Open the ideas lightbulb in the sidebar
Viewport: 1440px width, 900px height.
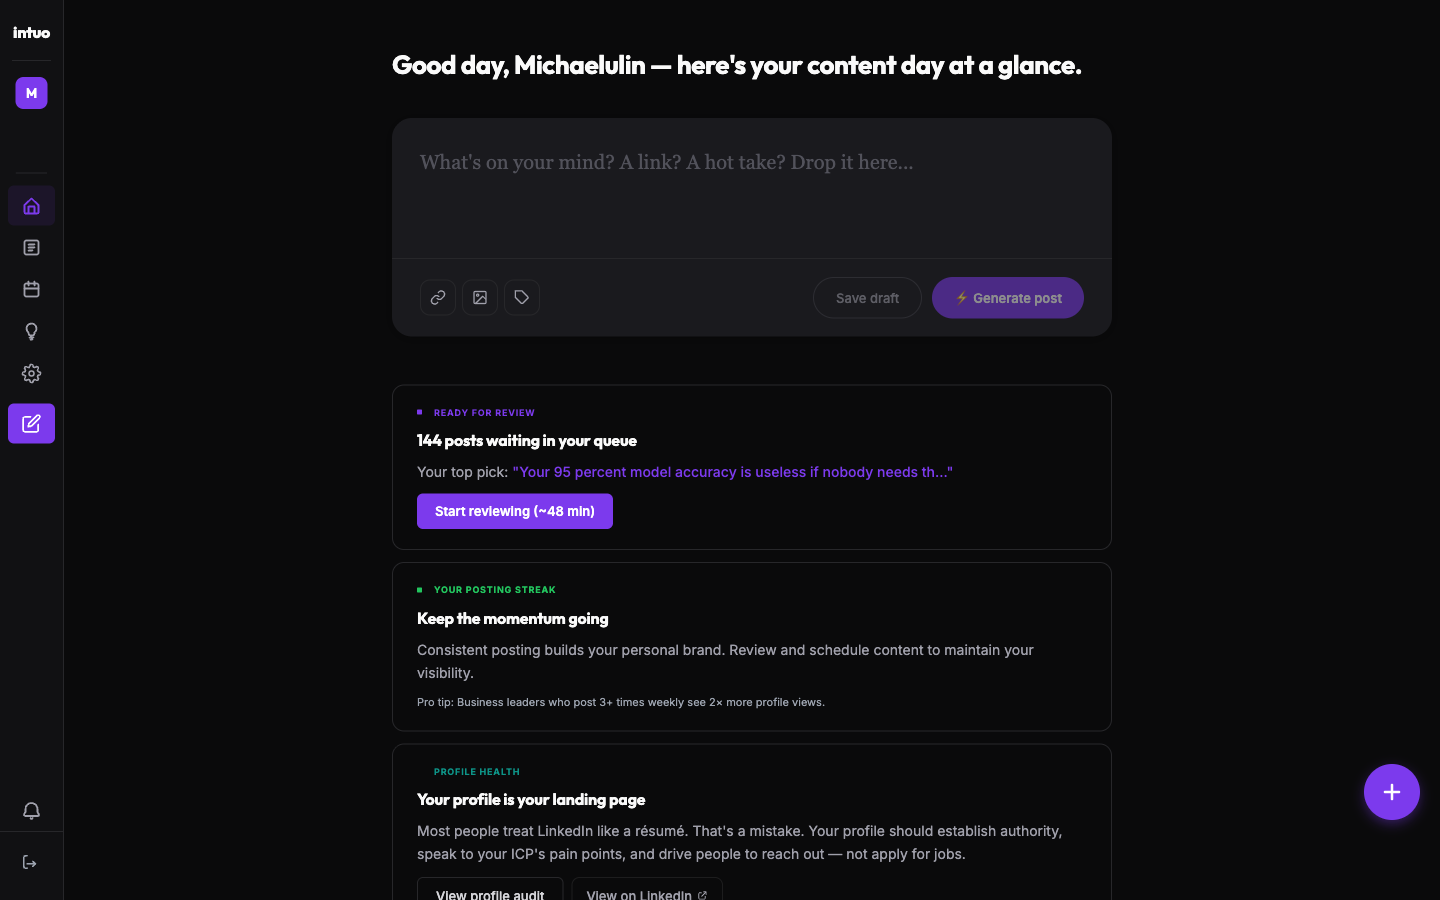click(31, 331)
